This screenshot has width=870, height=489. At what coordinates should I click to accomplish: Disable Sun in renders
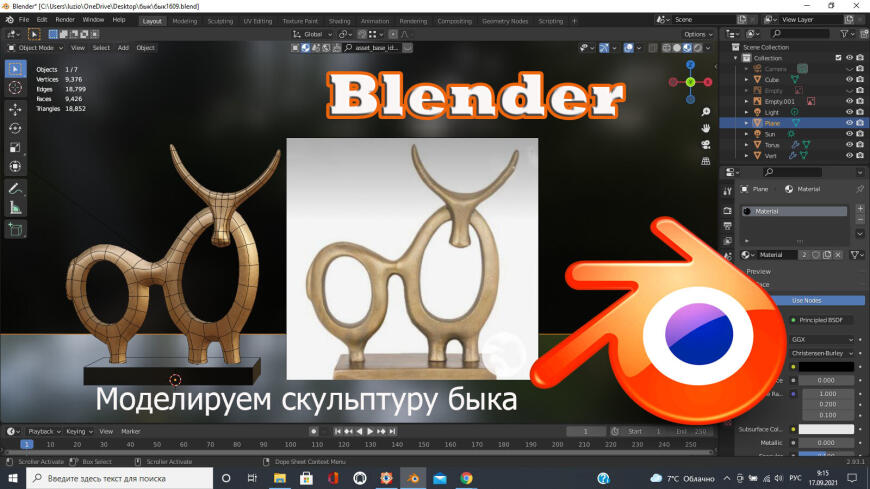860,134
